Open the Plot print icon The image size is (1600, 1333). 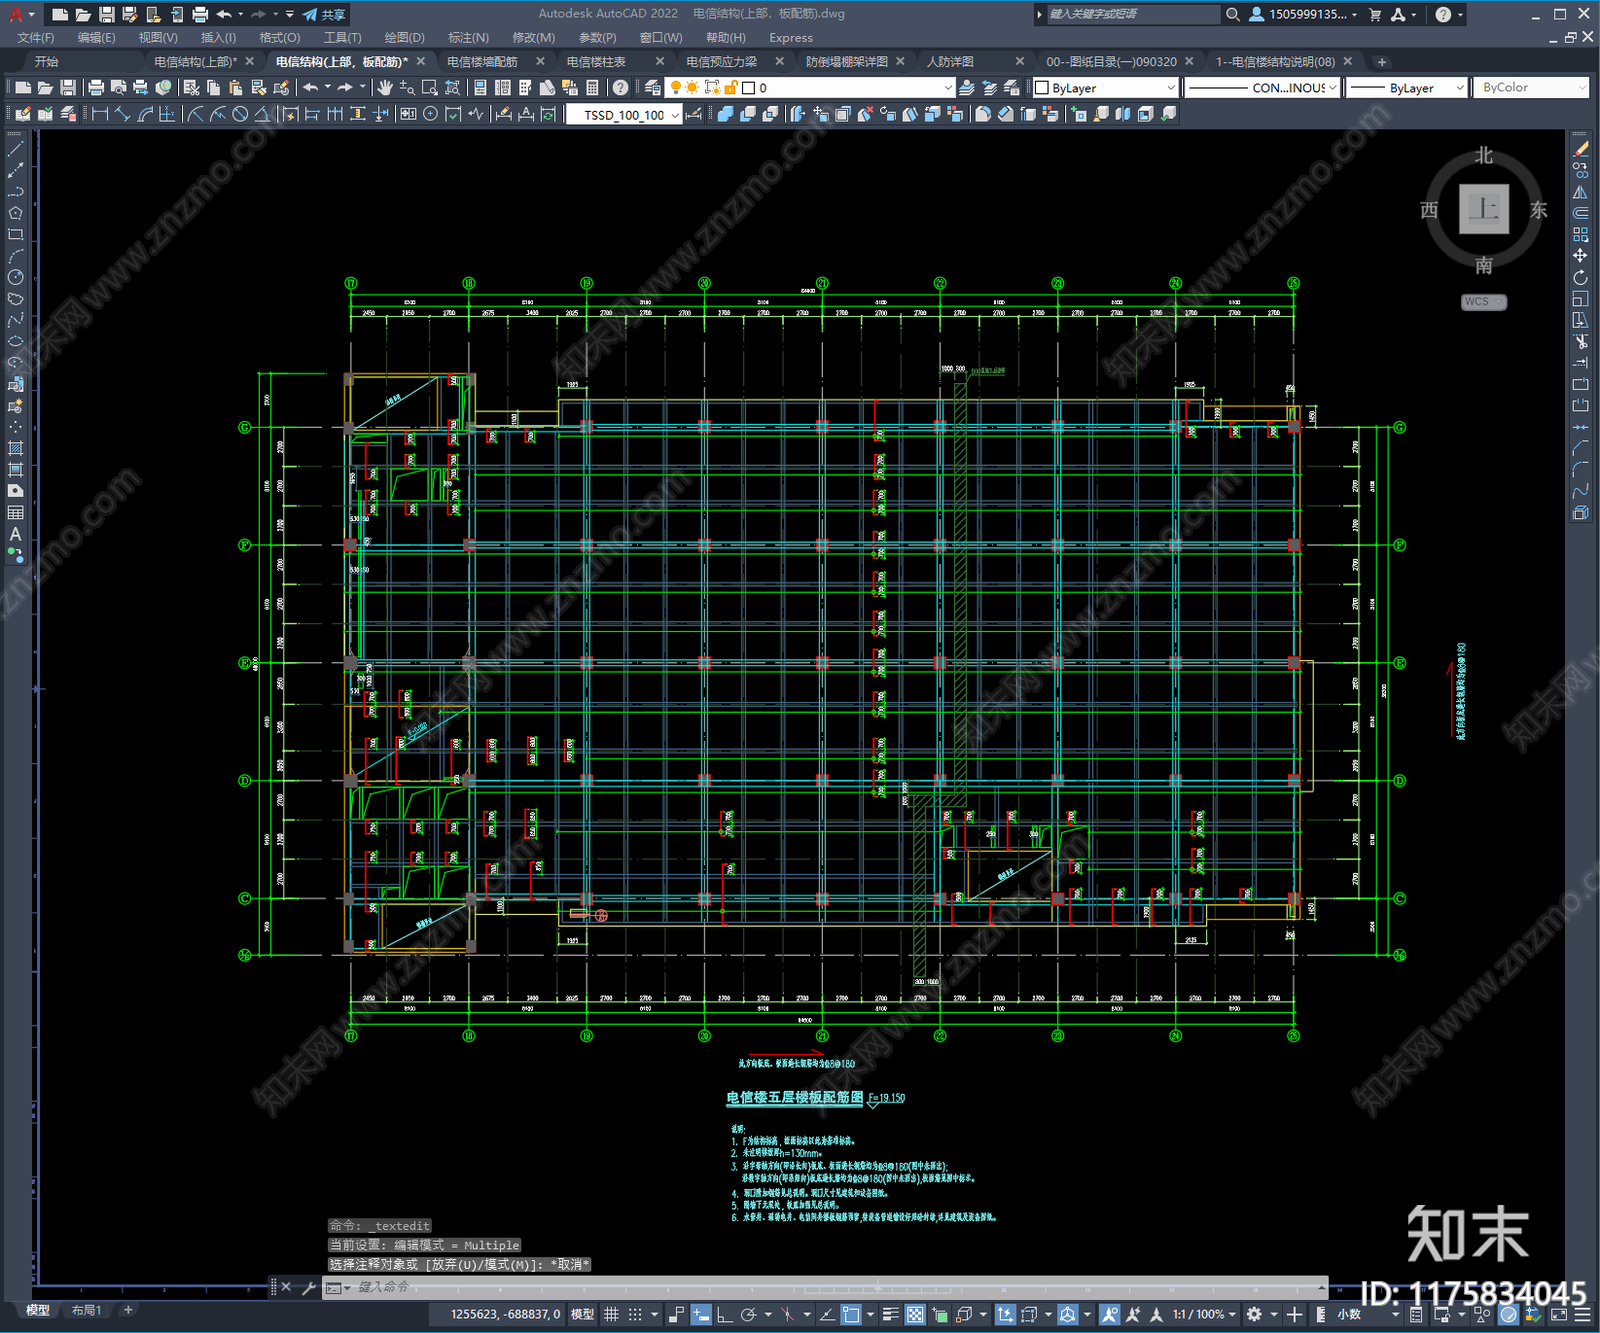click(96, 88)
